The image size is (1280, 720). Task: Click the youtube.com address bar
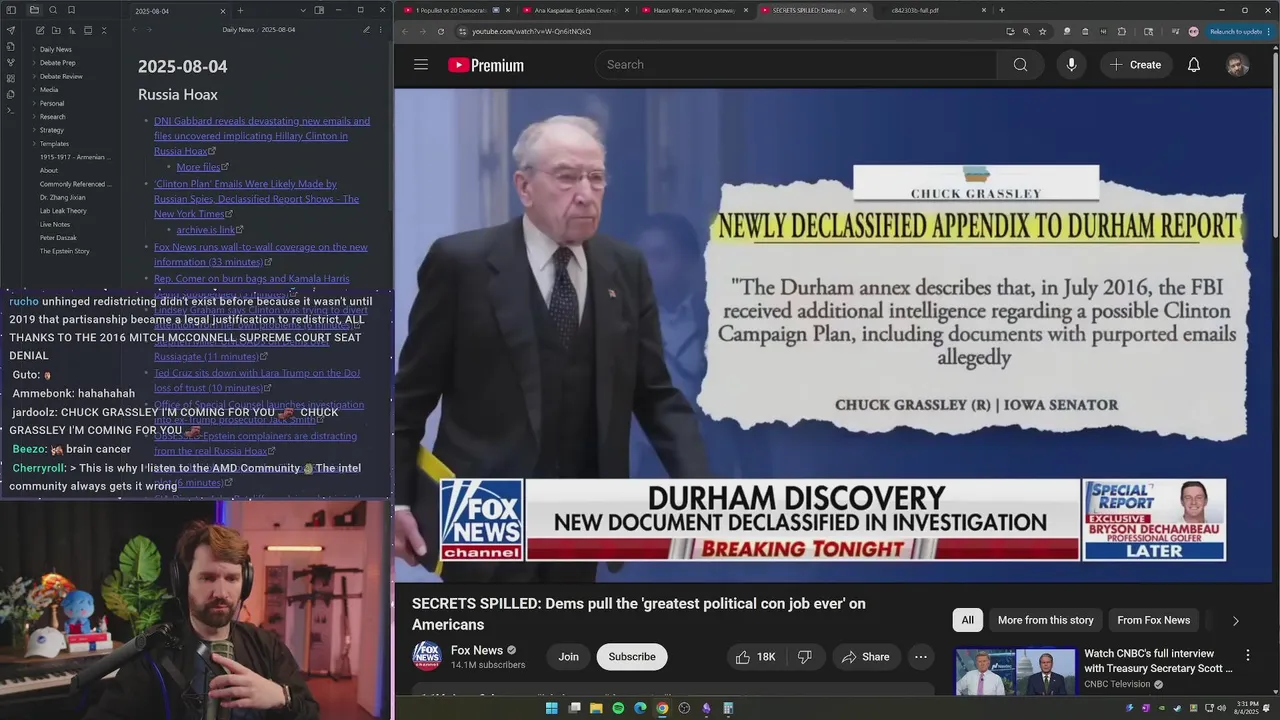[730, 31]
